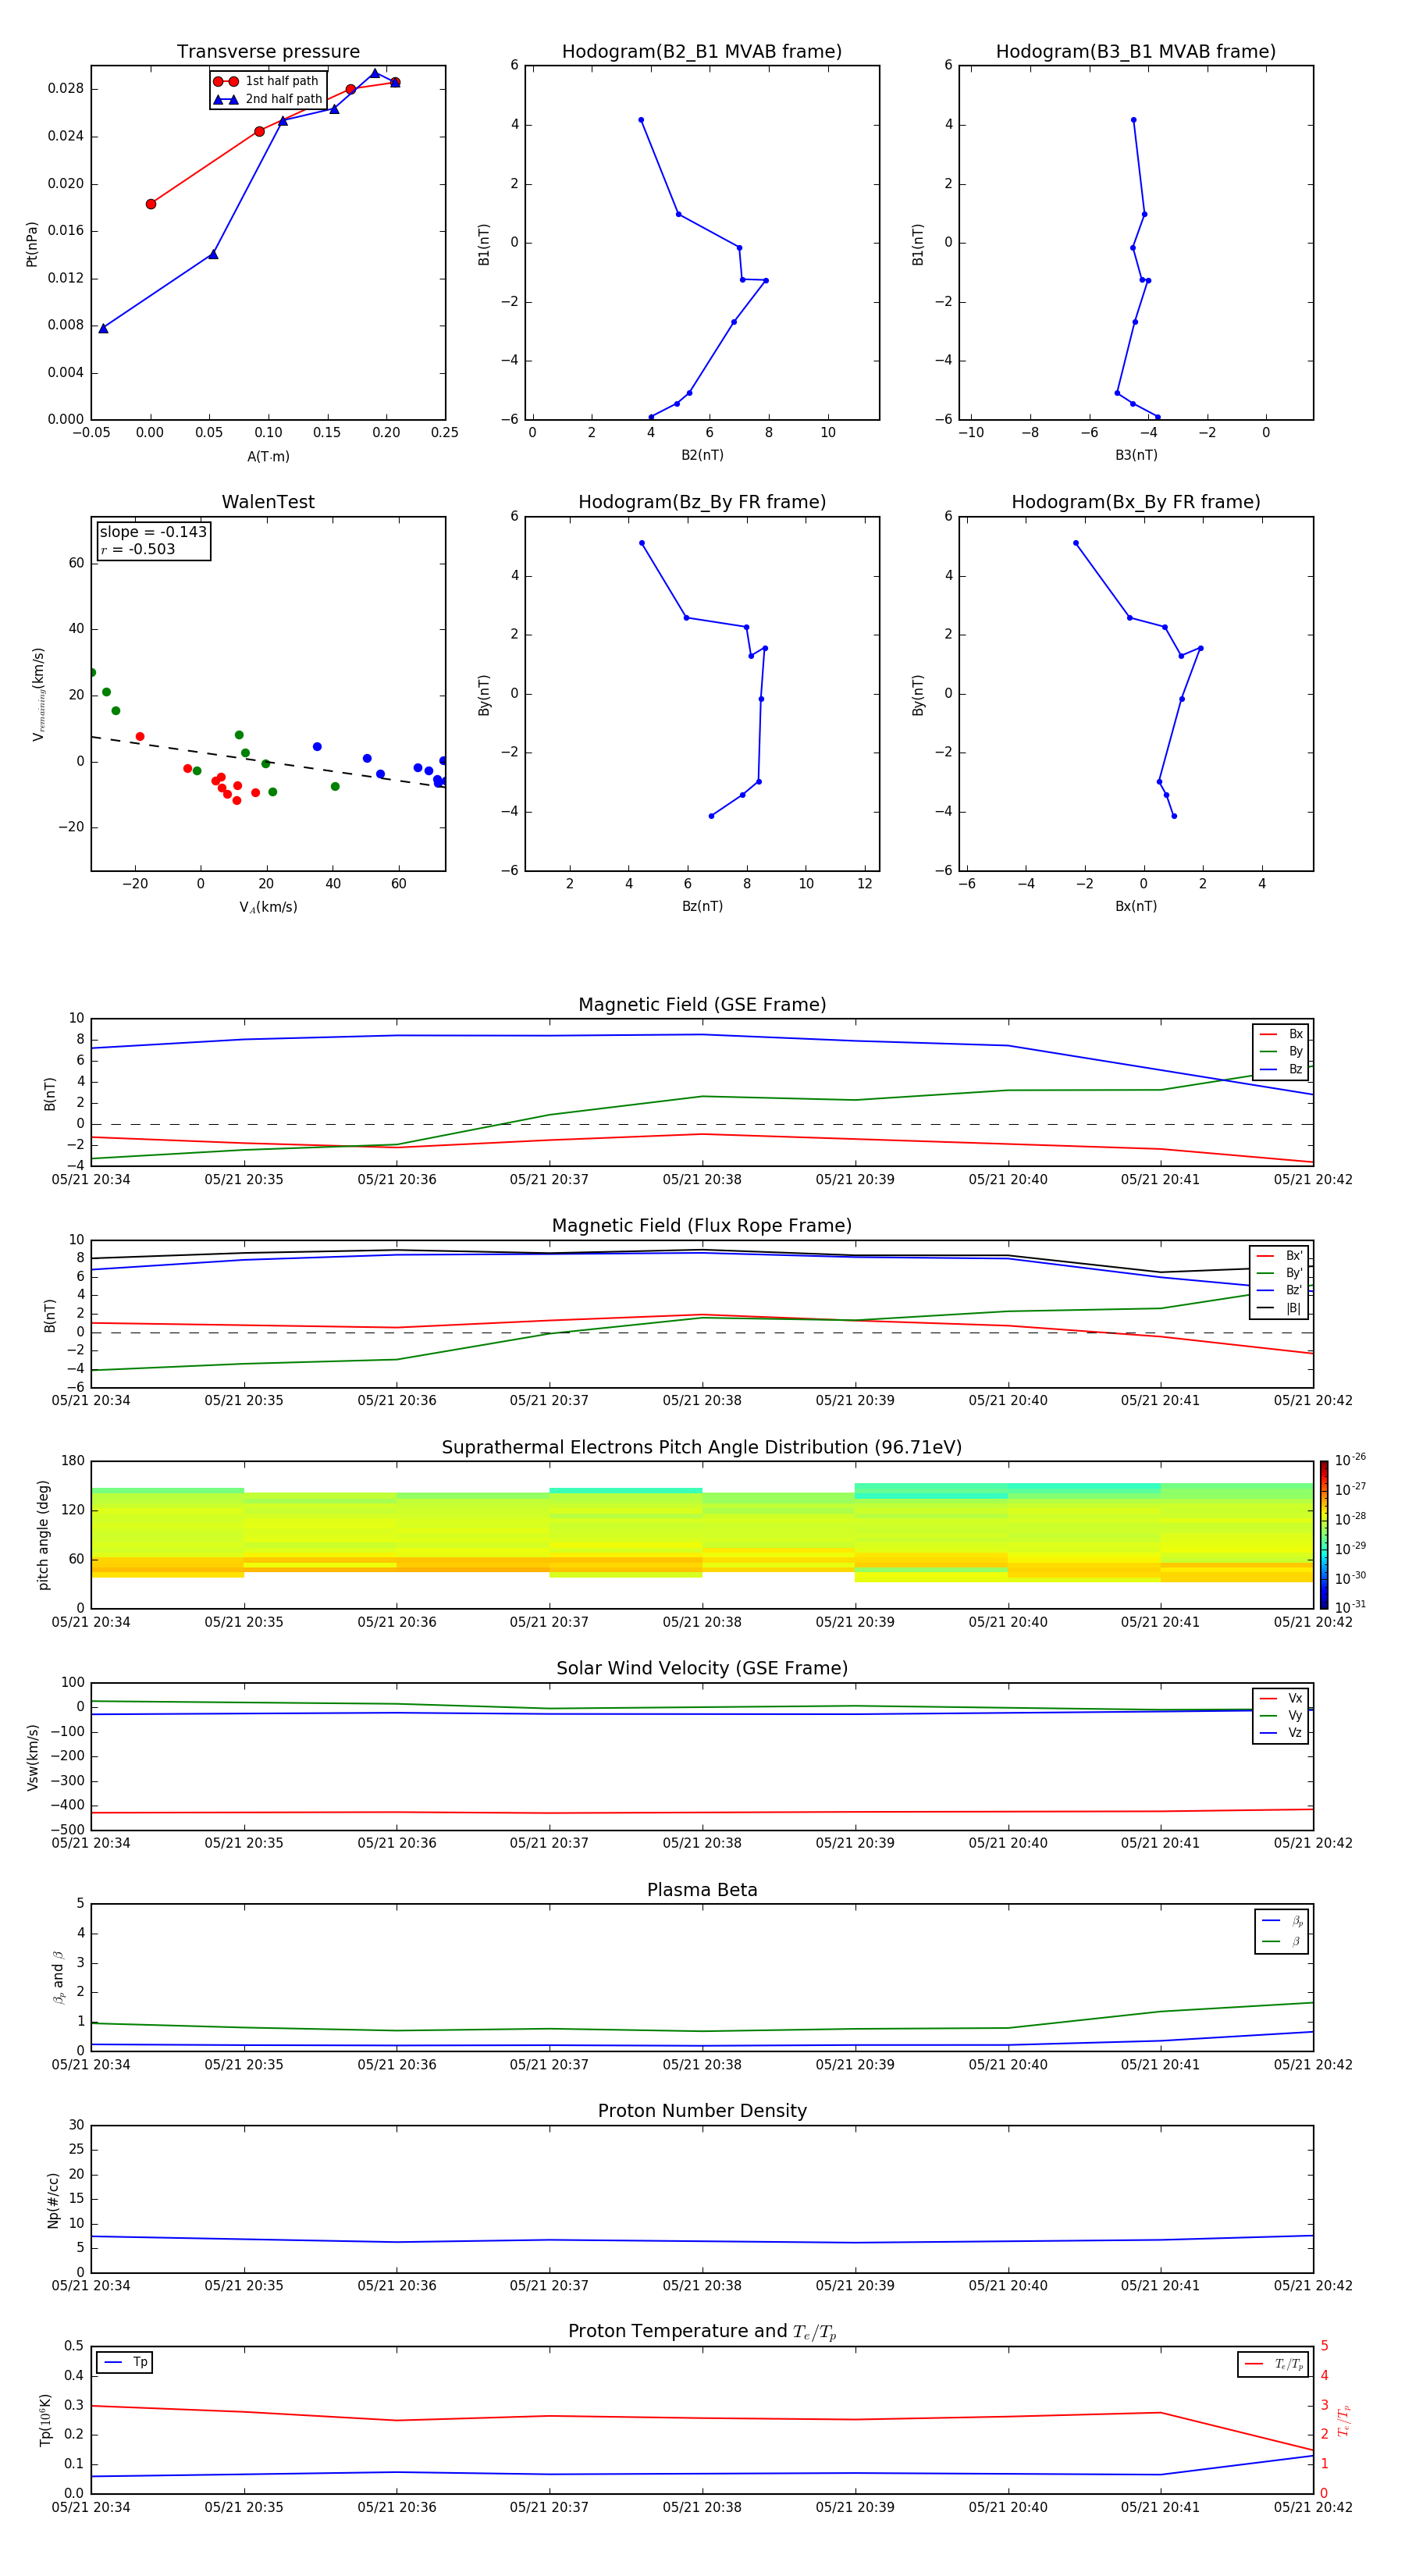Select the 'slope = -0.143' annotation
The height and width of the screenshot is (2576, 1405).
pyautogui.click(x=153, y=532)
